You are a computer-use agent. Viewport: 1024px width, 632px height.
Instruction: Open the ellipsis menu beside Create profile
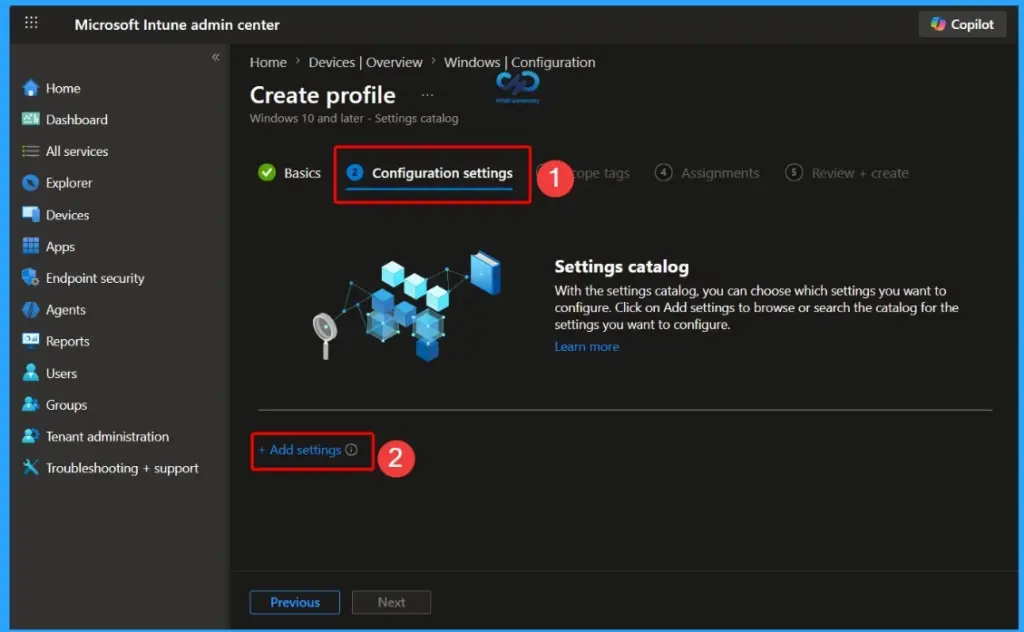(x=427, y=95)
